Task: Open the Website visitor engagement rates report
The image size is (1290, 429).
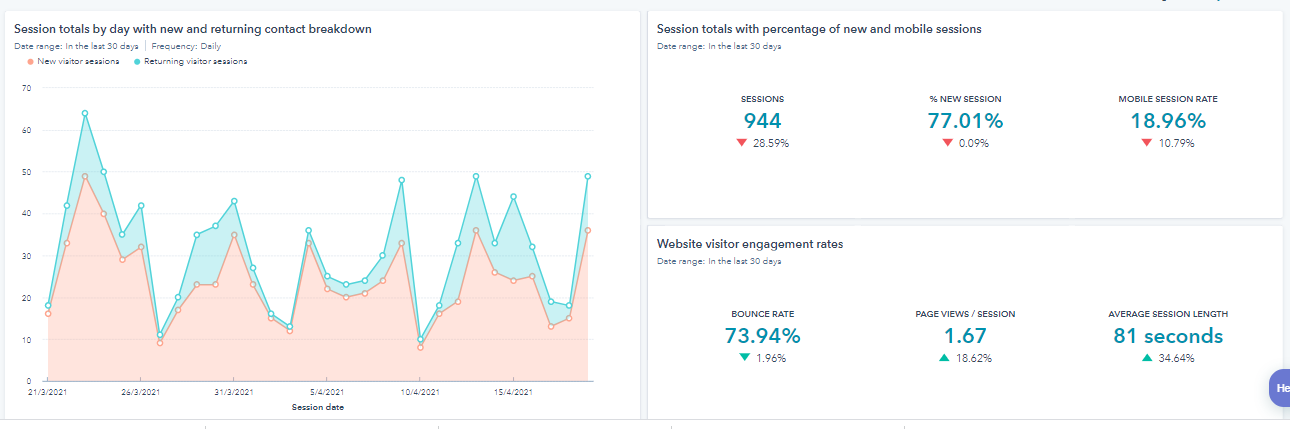Action: [x=749, y=244]
